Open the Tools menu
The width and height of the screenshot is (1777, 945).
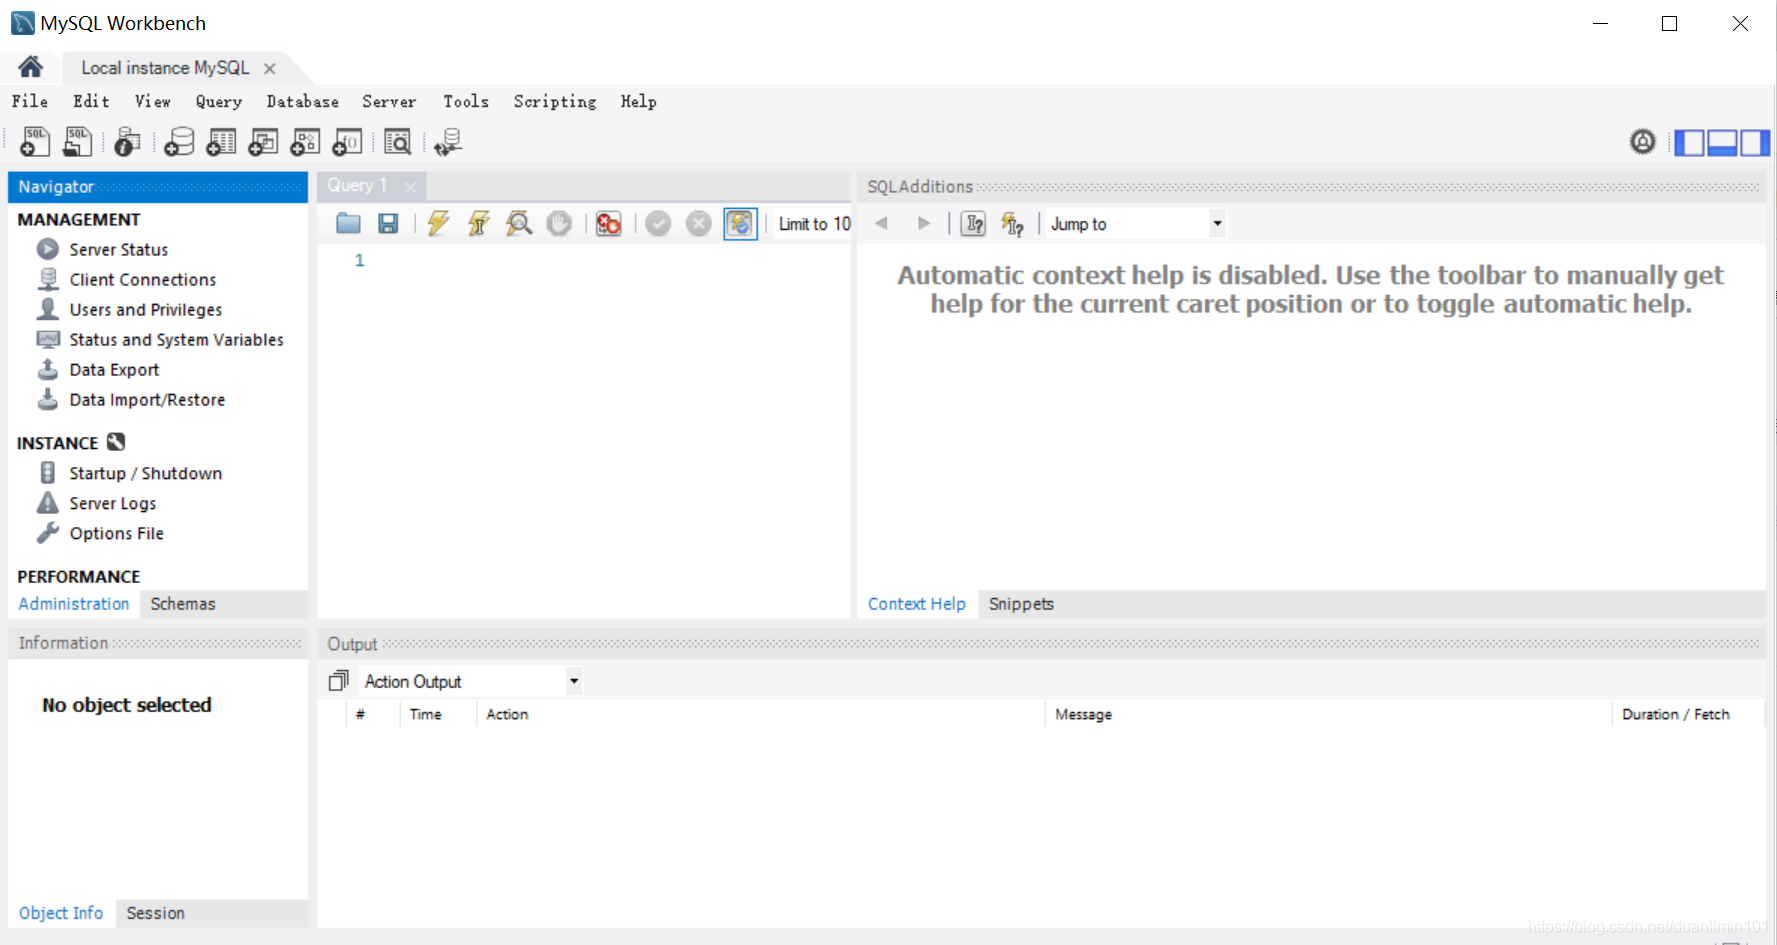(466, 101)
